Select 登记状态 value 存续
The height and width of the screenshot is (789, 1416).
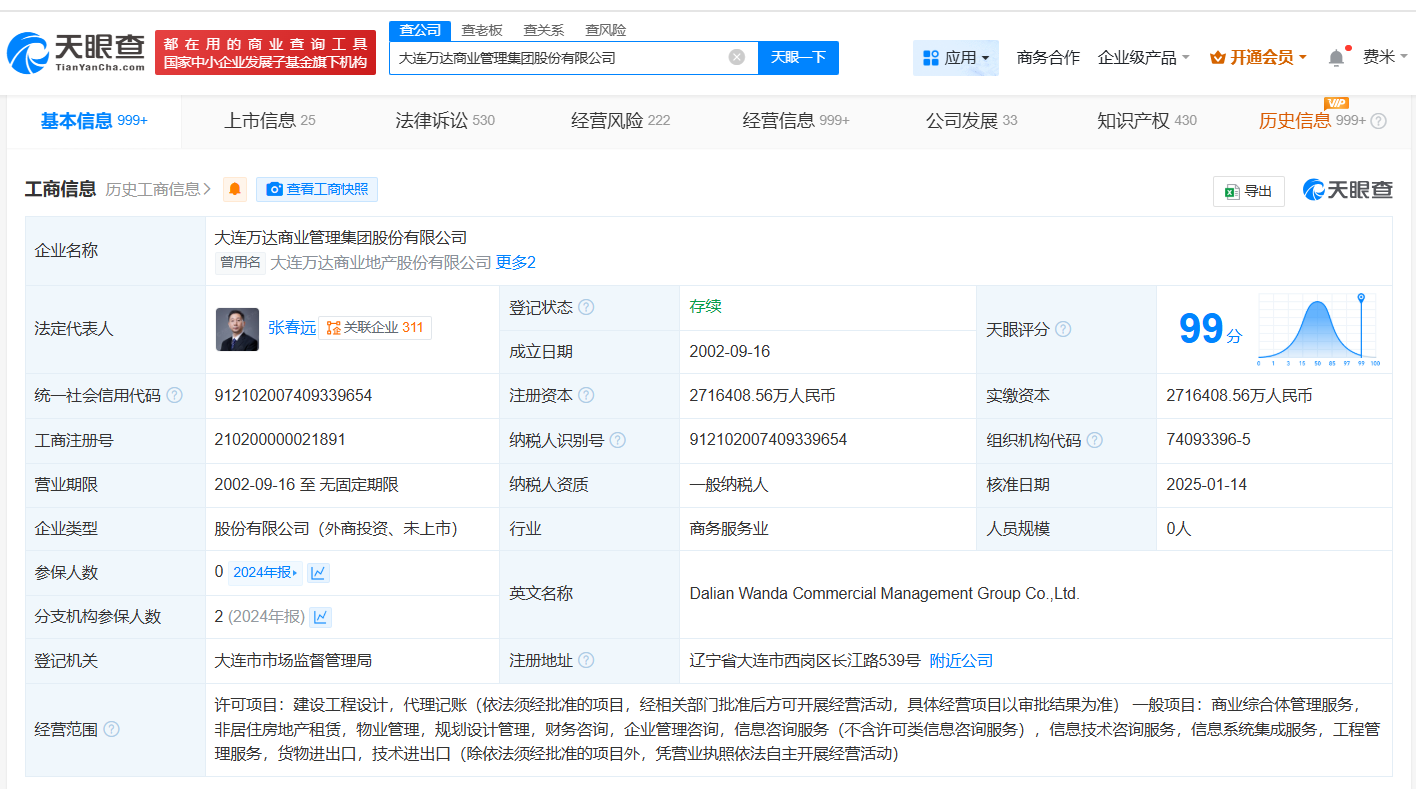point(705,306)
